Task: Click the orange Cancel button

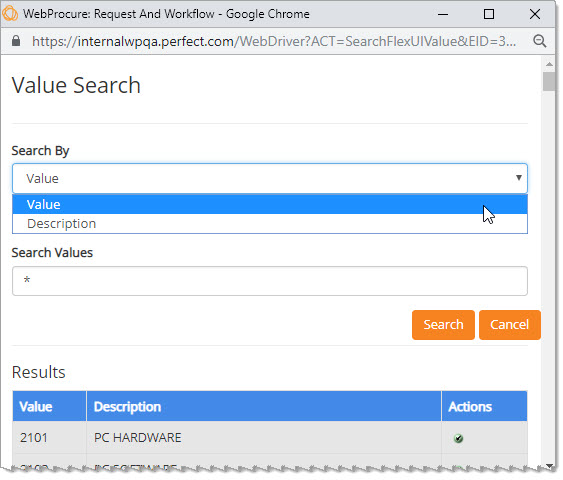Action: (510, 325)
